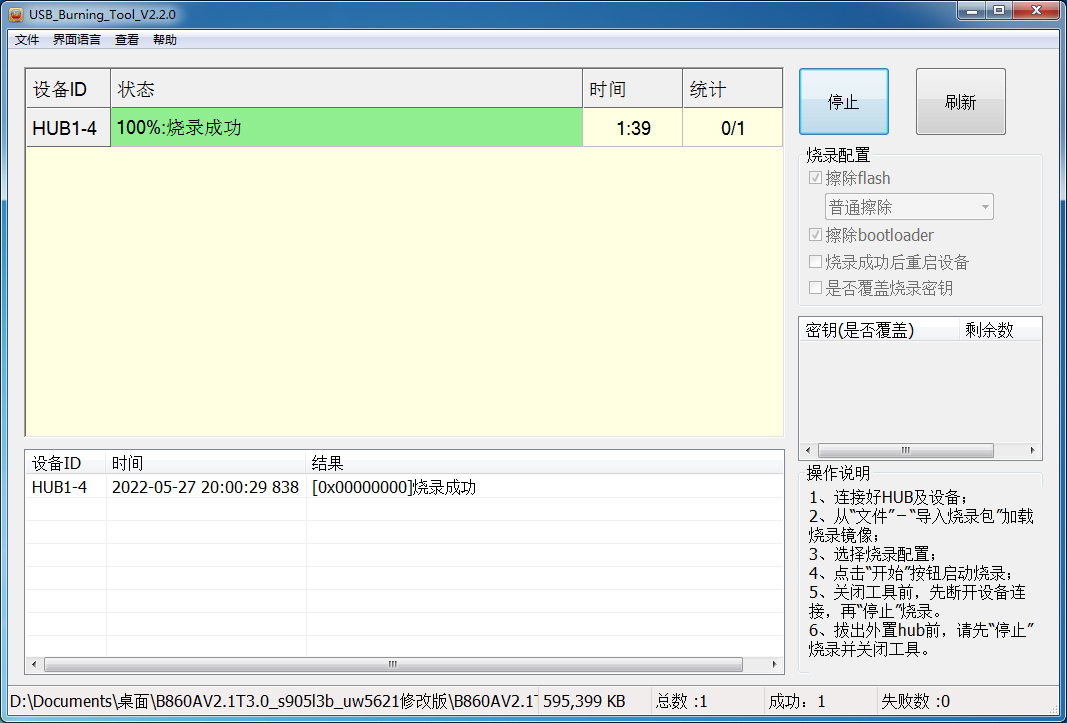Open the 查看 menu
This screenshot has height=723, width=1067.
coord(126,39)
